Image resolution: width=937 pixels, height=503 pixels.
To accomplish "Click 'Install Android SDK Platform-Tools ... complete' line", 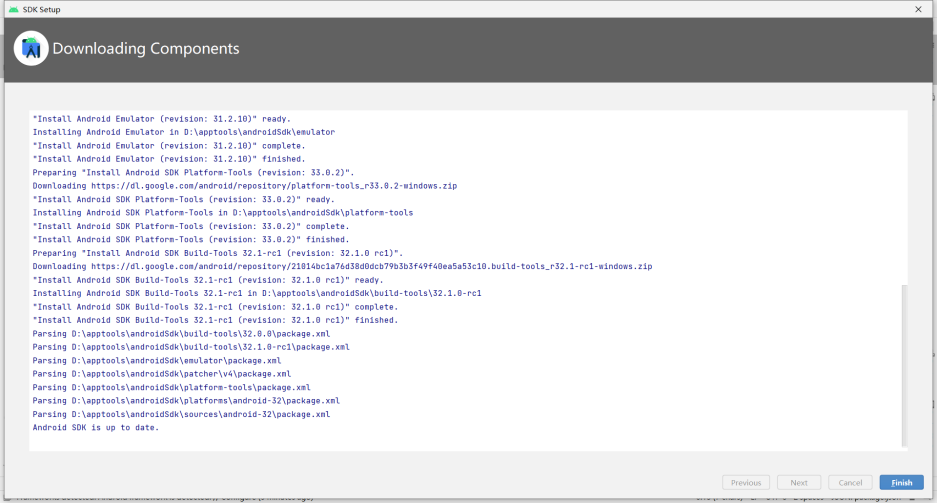I will (x=191, y=226).
